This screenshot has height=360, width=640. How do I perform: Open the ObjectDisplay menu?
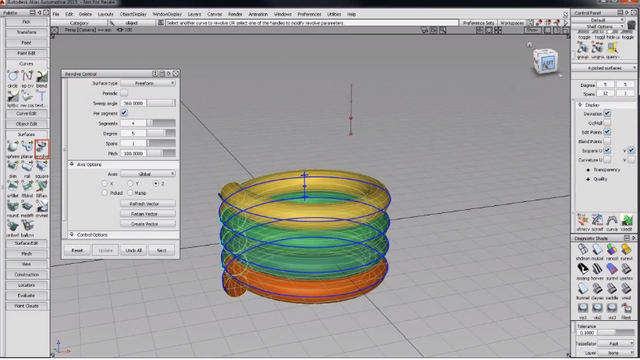click(x=133, y=14)
